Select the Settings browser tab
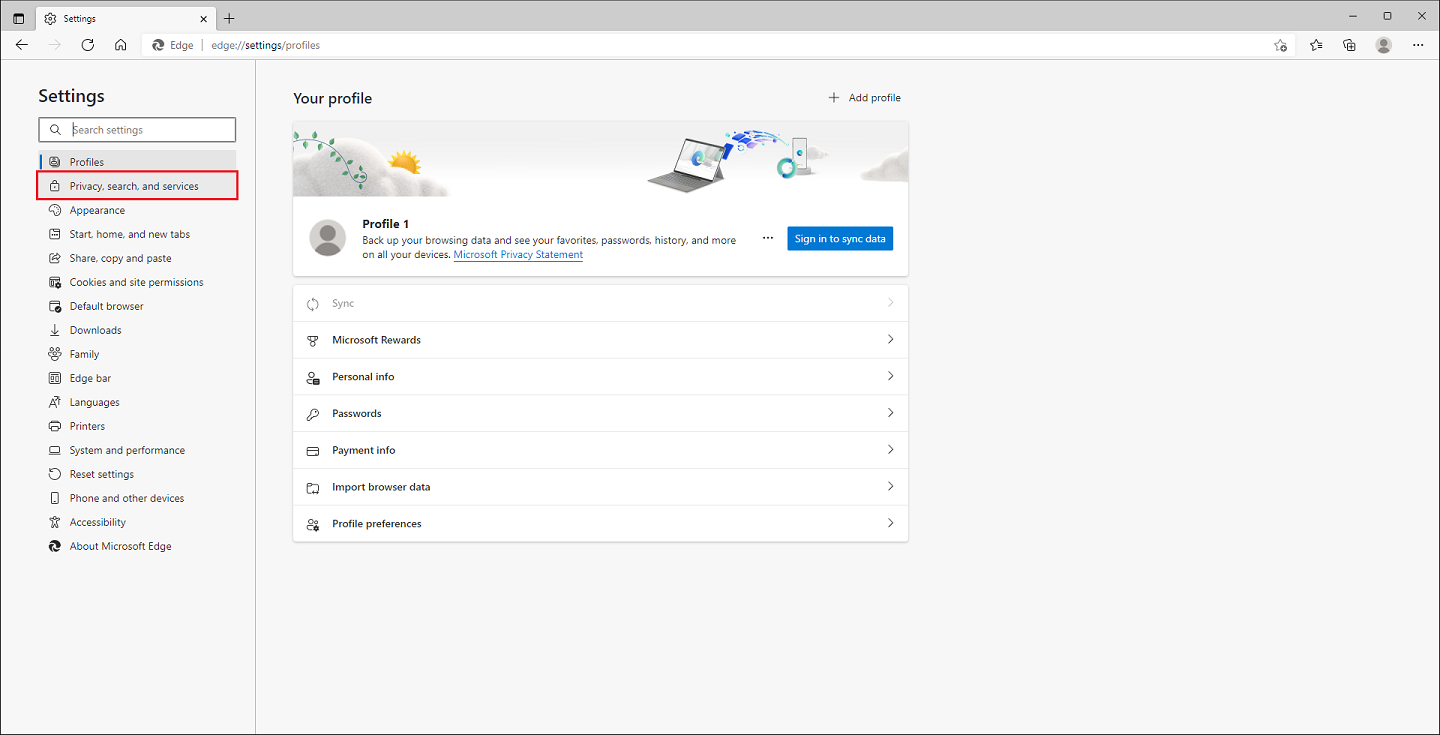The width and height of the screenshot is (1440, 735). (x=125, y=18)
